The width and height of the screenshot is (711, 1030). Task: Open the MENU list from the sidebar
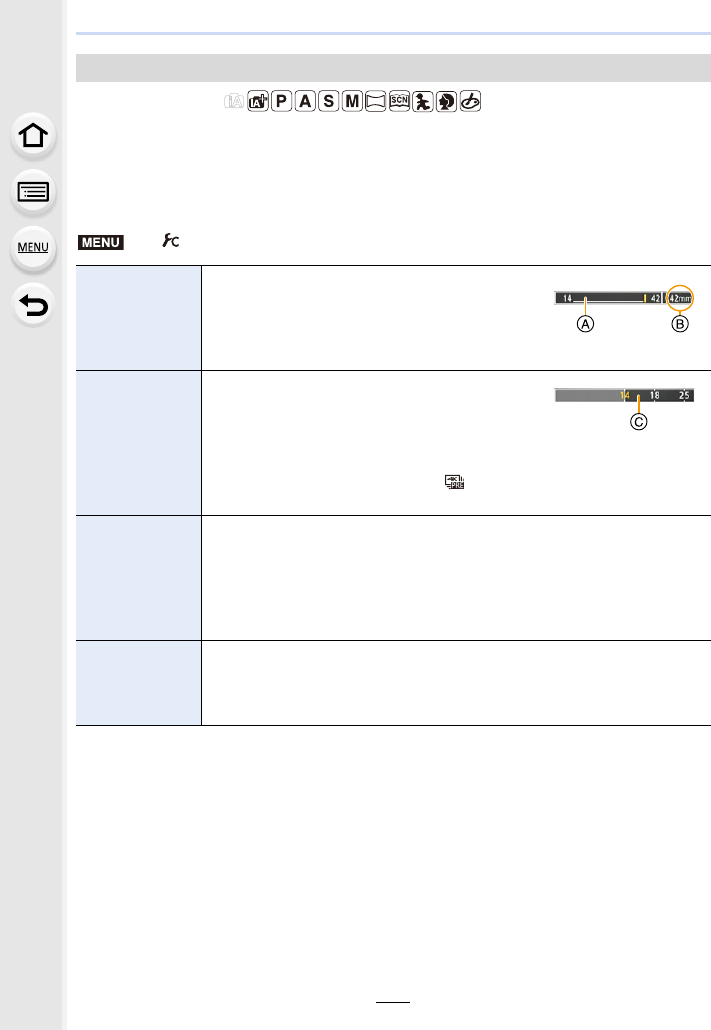[33, 249]
